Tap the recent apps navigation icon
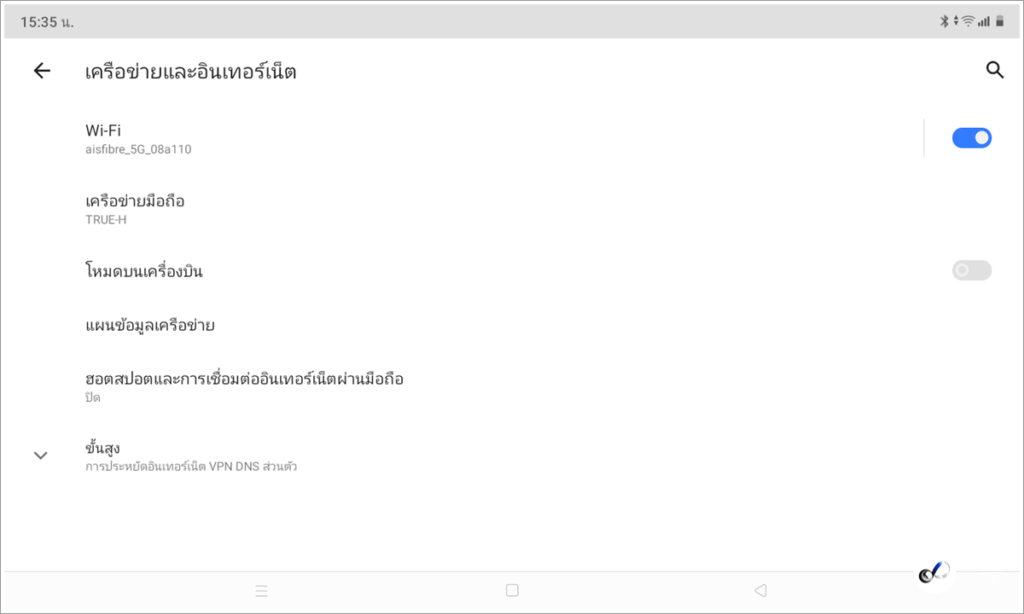 point(261,591)
